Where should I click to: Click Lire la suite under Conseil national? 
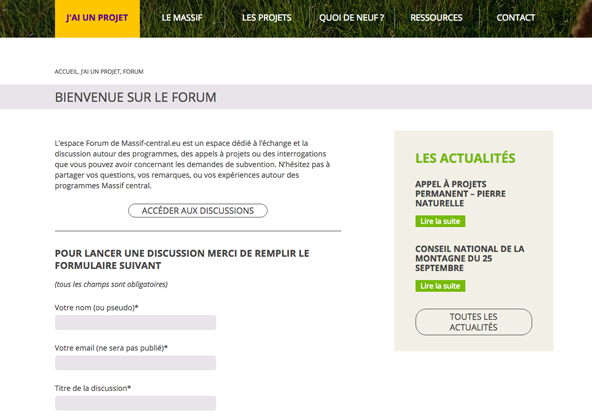[x=440, y=286]
